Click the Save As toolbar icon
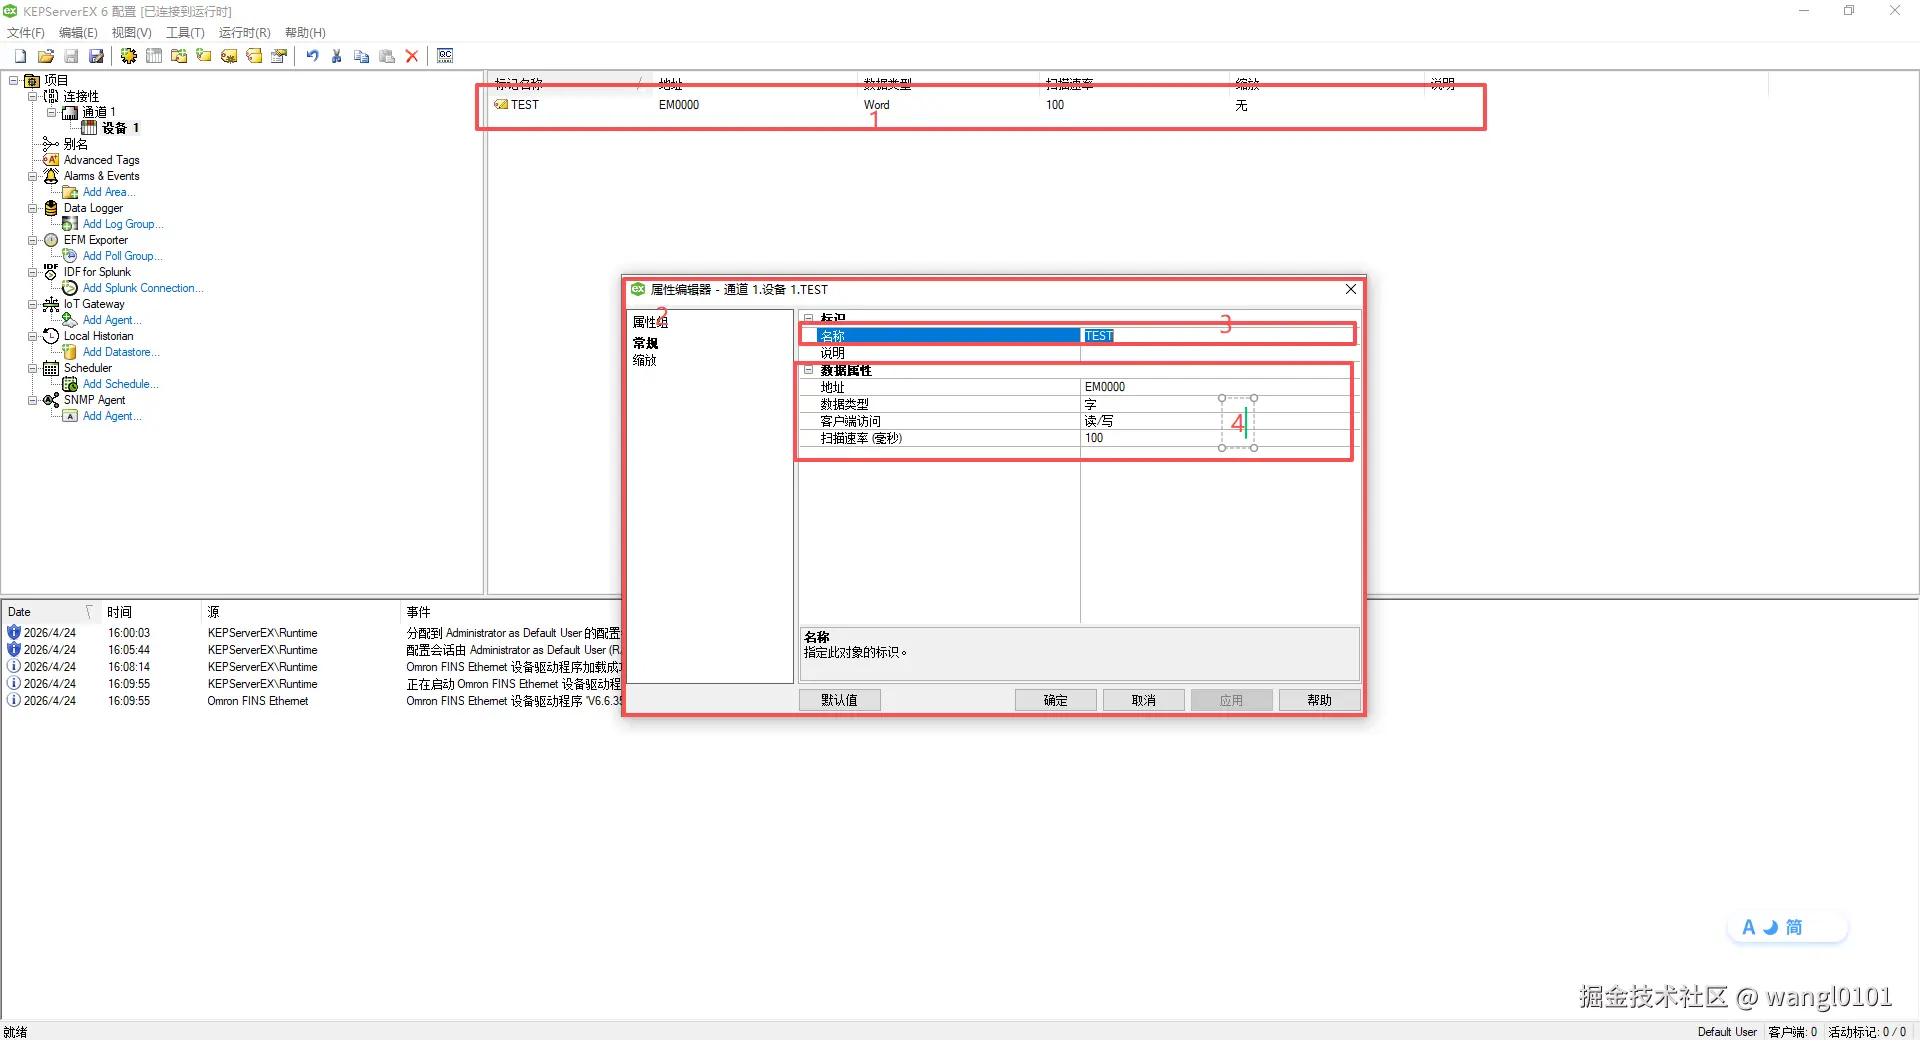 (x=96, y=56)
